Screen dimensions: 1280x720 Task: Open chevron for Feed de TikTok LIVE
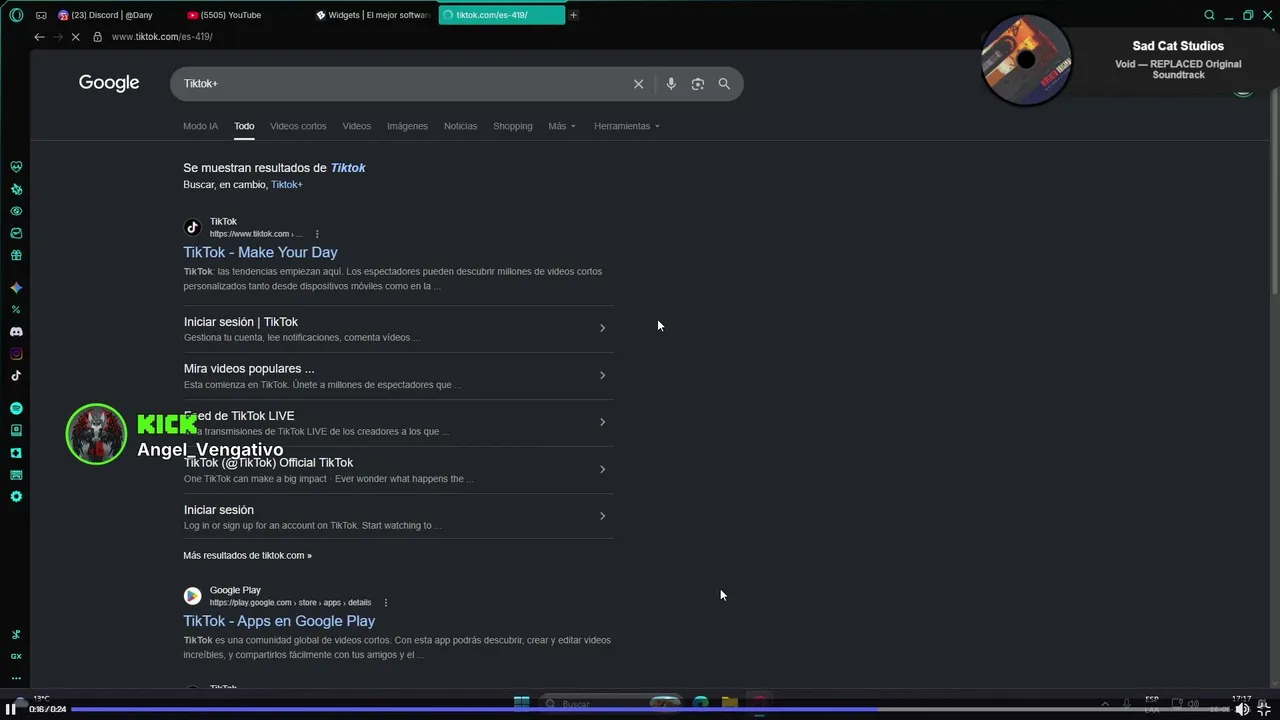tap(602, 422)
